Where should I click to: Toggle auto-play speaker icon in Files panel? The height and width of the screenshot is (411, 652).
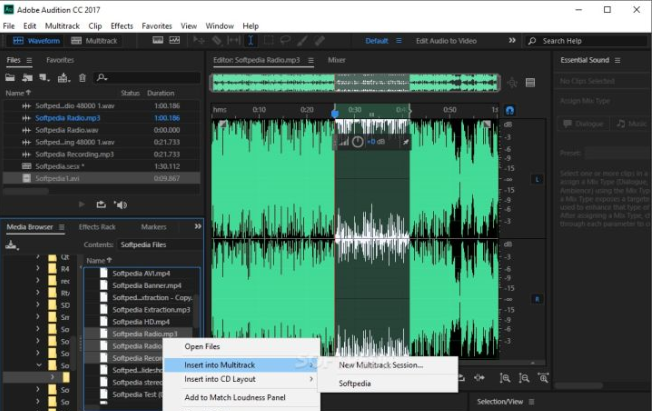click(121, 205)
